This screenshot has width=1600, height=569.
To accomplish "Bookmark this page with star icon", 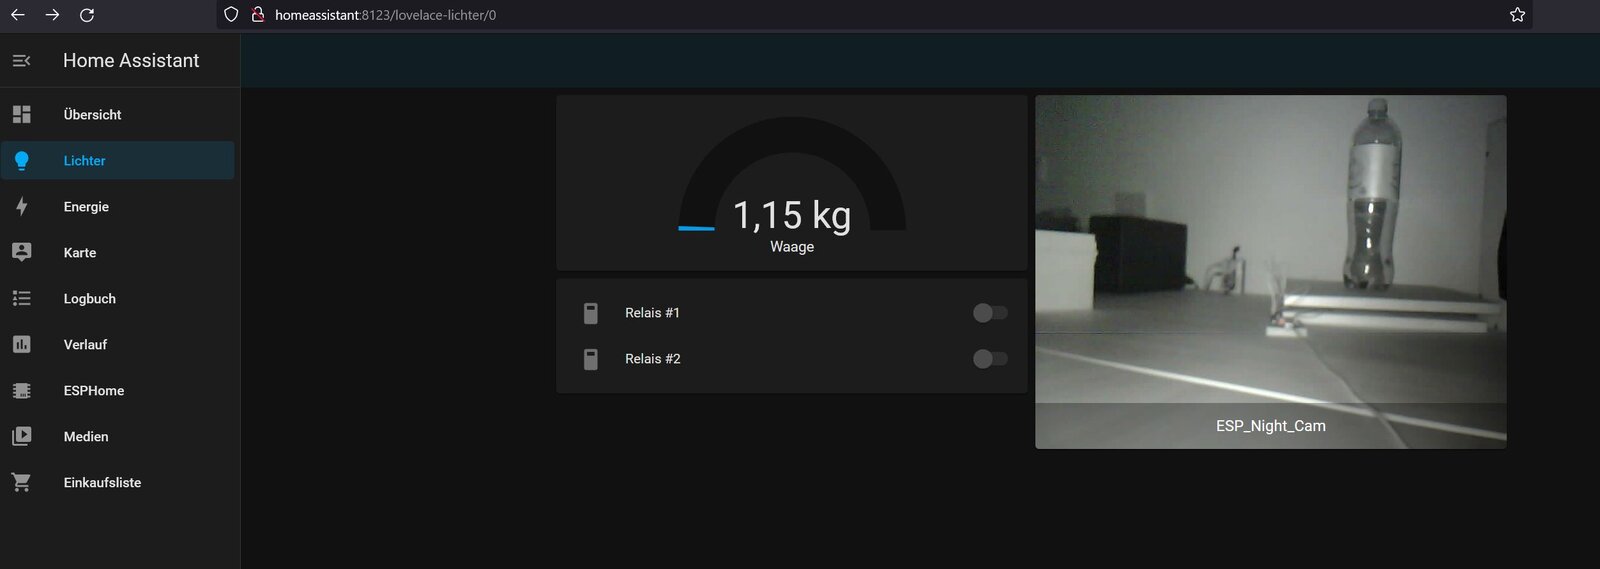I will click(1517, 15).
